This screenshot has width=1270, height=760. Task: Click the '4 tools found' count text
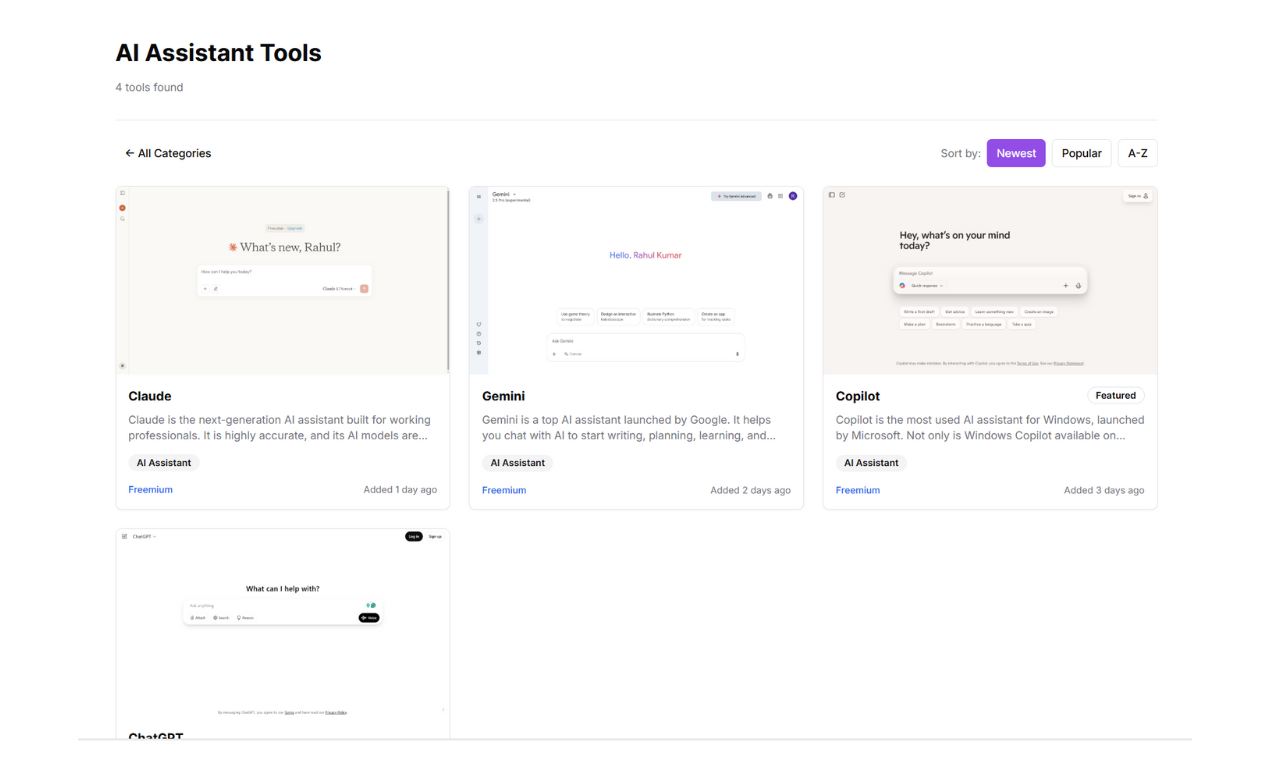pyautogui.click(x=149, y=87)
